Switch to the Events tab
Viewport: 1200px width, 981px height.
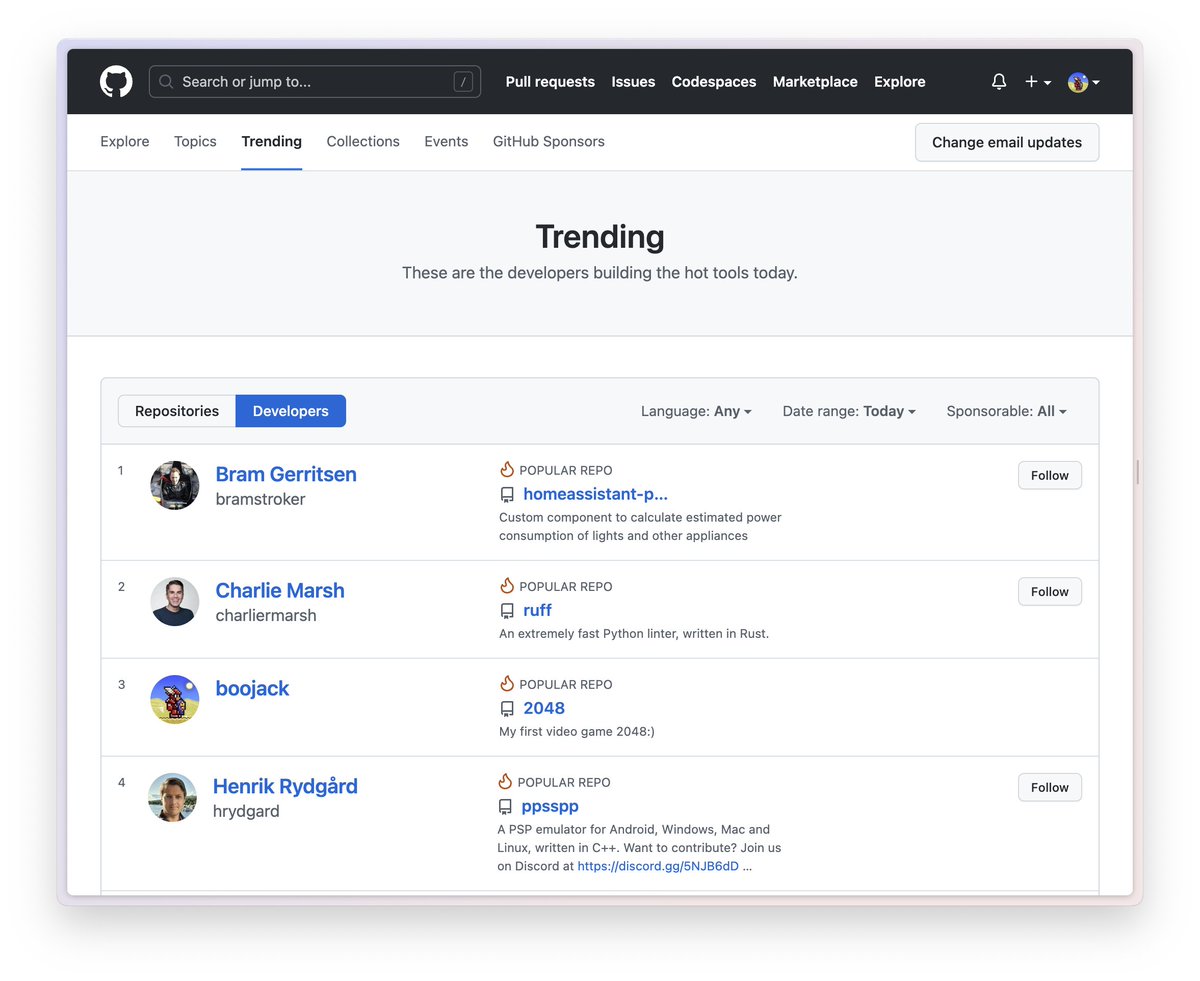point(446,142)
